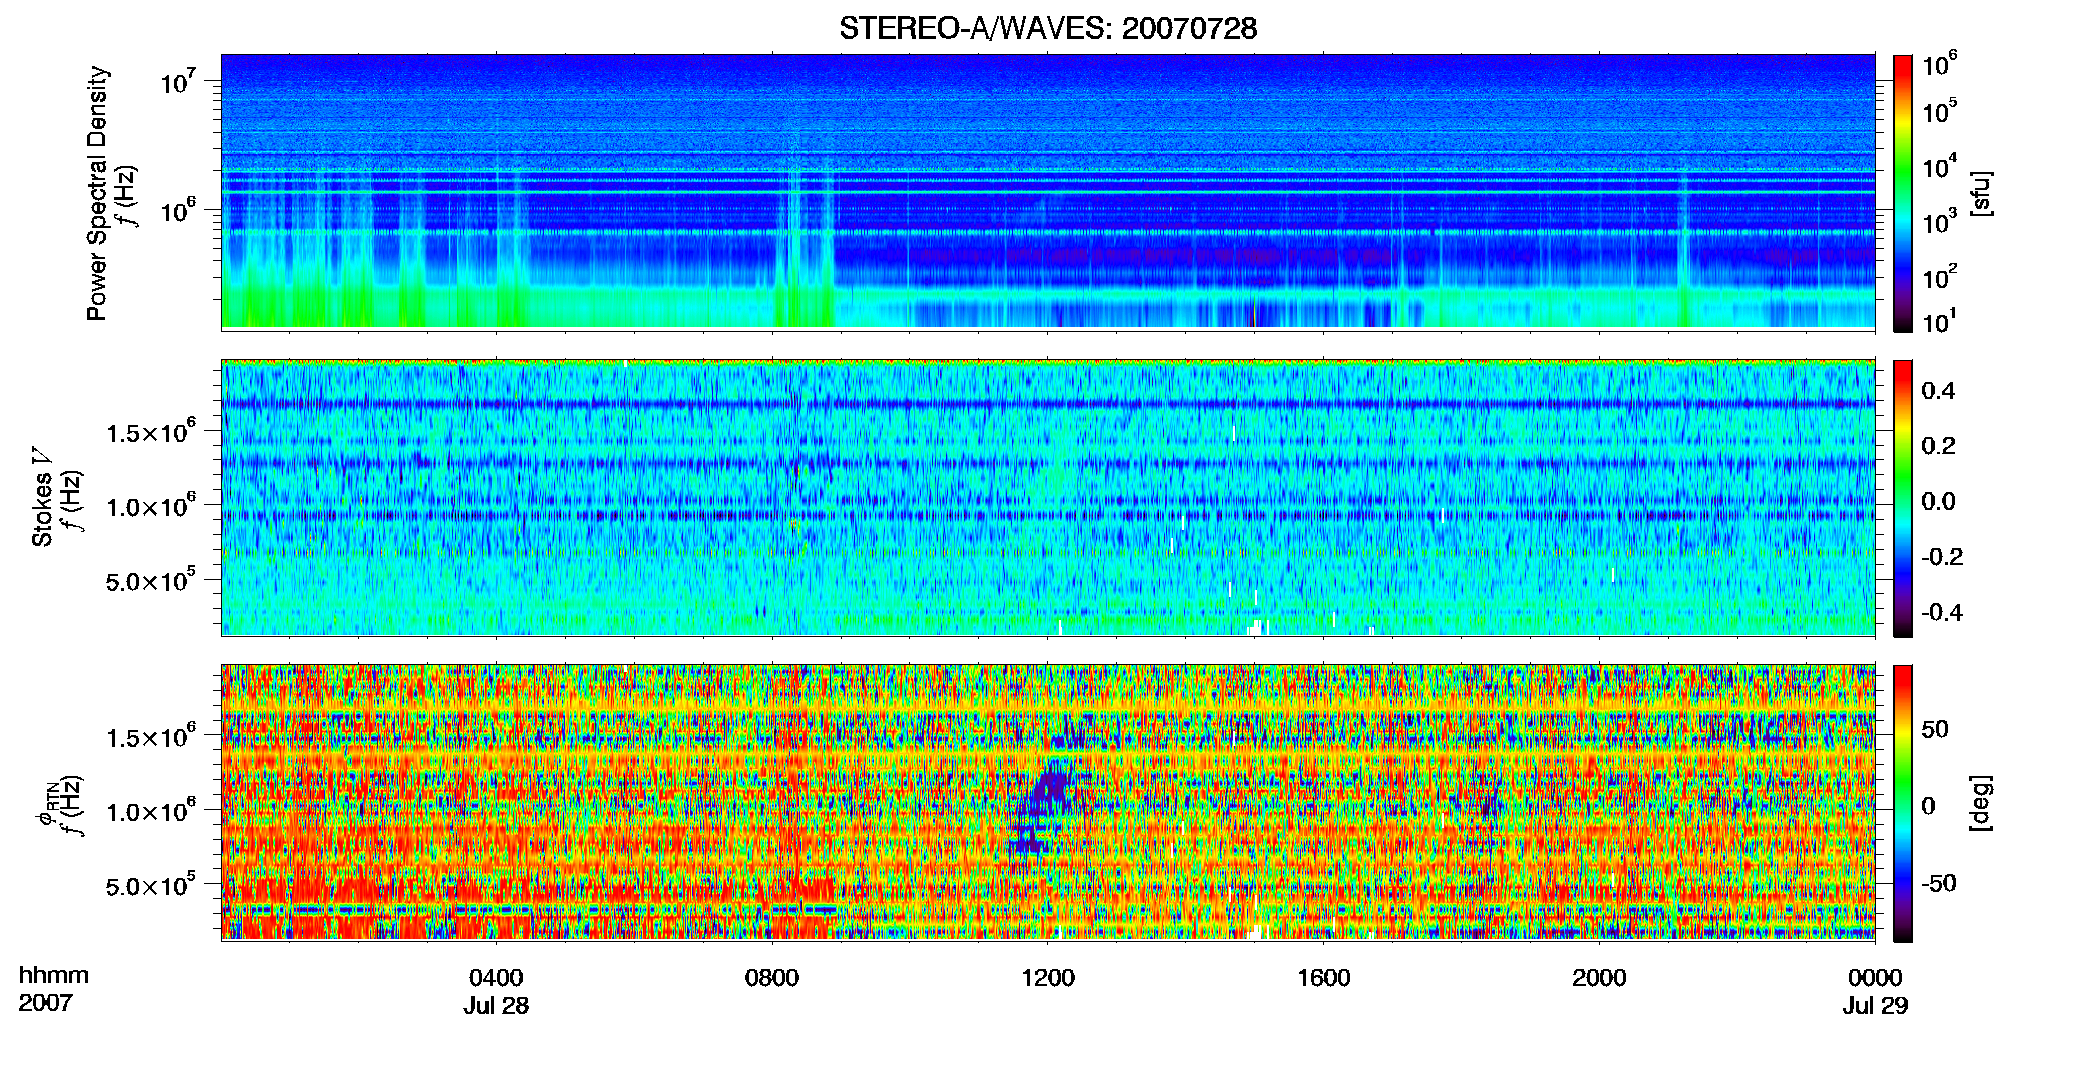Image resolution: width=2096 pixels, height=1080 pixels.
Task: Click the 10^5 label on sfu colorbar
Action: coord(1940,111)
